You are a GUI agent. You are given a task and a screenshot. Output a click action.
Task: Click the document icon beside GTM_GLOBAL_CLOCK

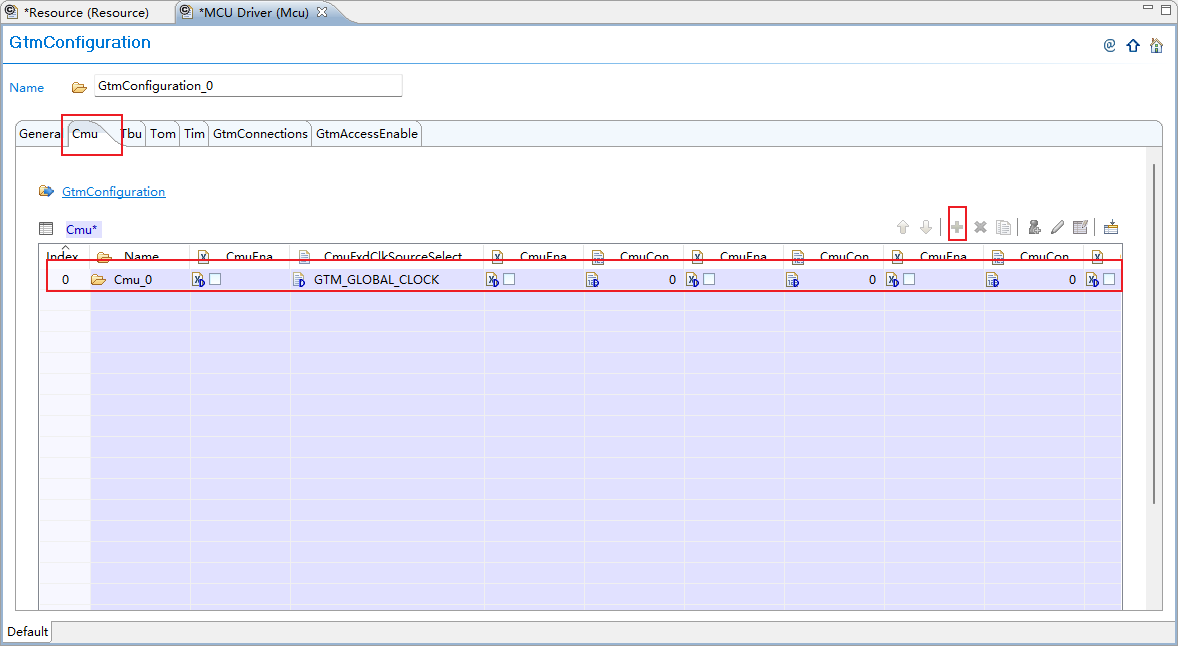[299, 280]
